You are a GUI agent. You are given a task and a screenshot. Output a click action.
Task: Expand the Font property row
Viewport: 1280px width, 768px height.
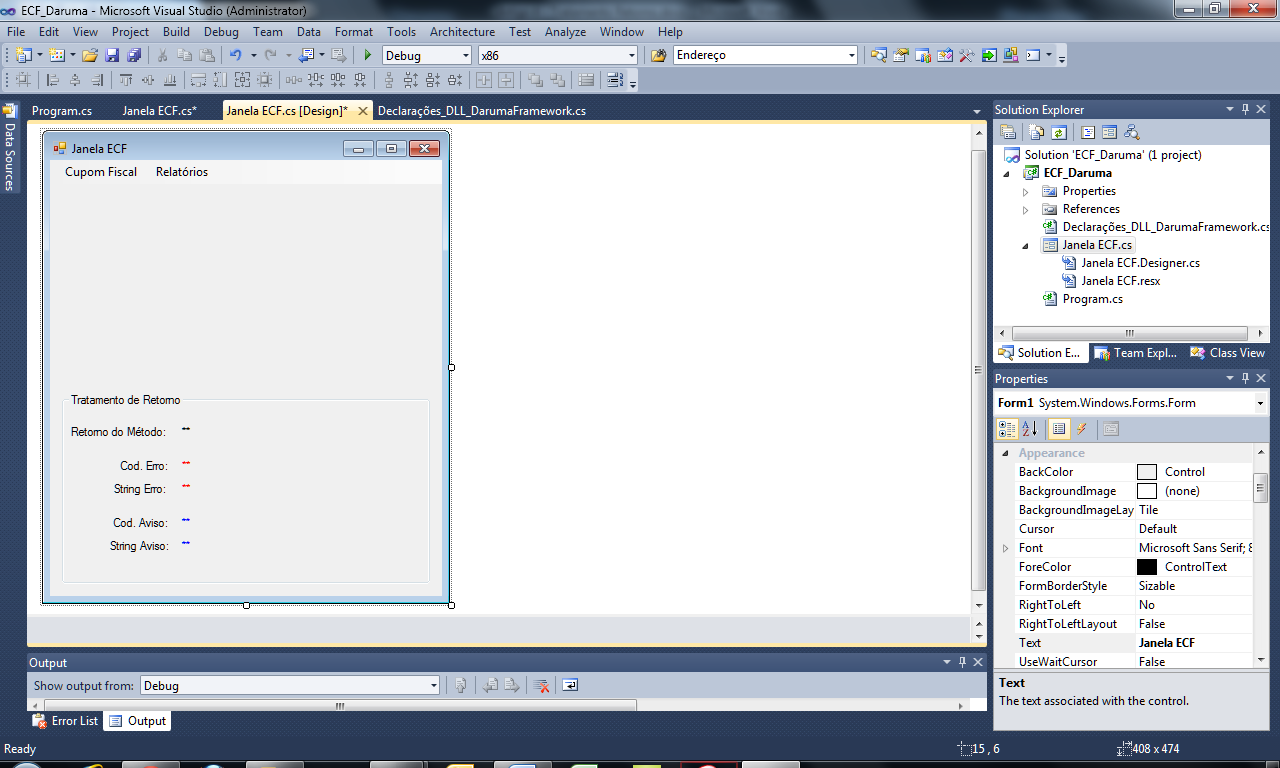[1006, 548]
